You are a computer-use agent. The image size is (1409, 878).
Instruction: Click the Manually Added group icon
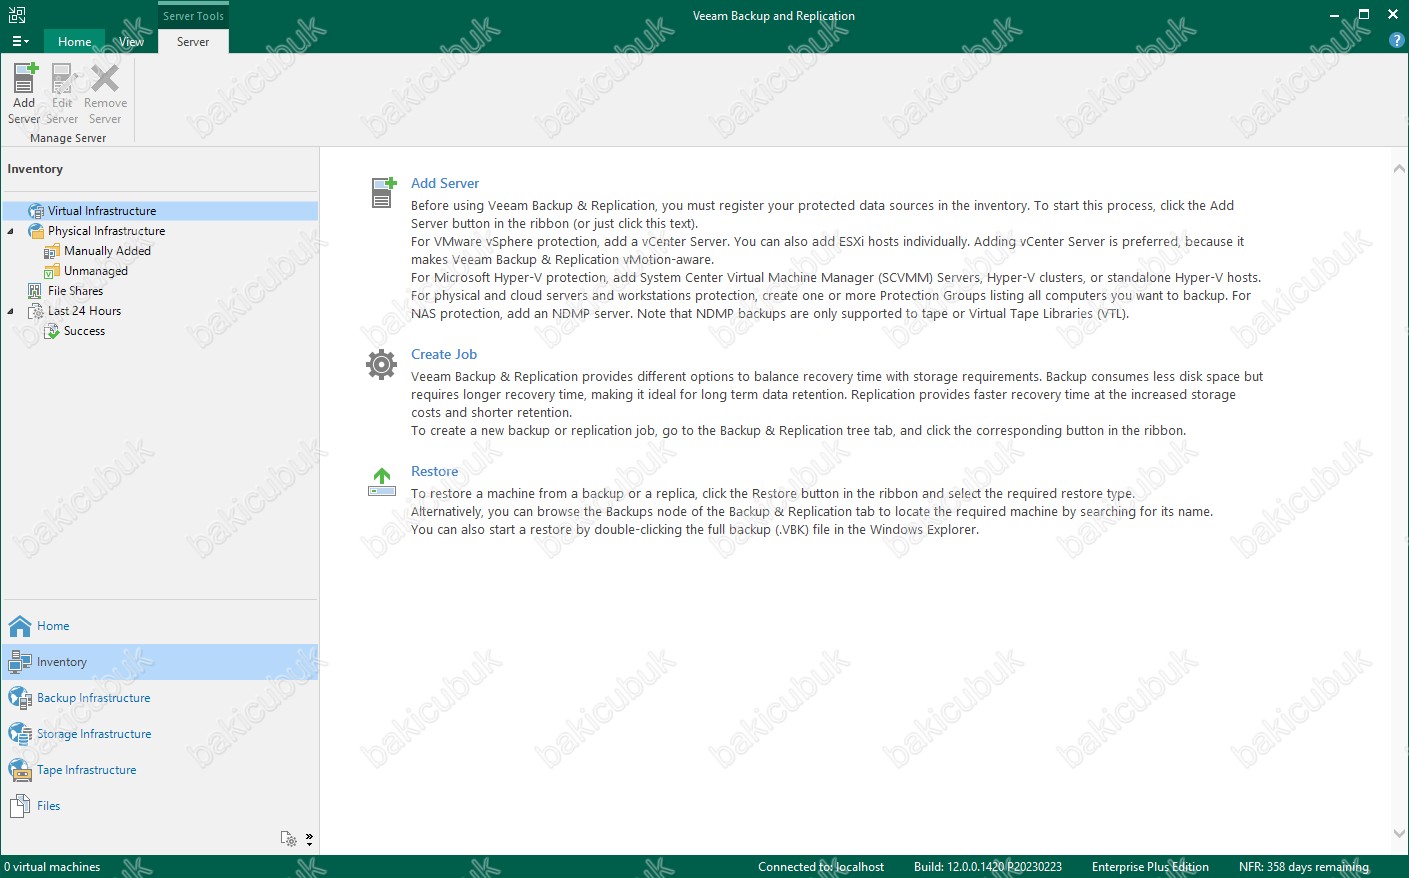click(52, 251)
